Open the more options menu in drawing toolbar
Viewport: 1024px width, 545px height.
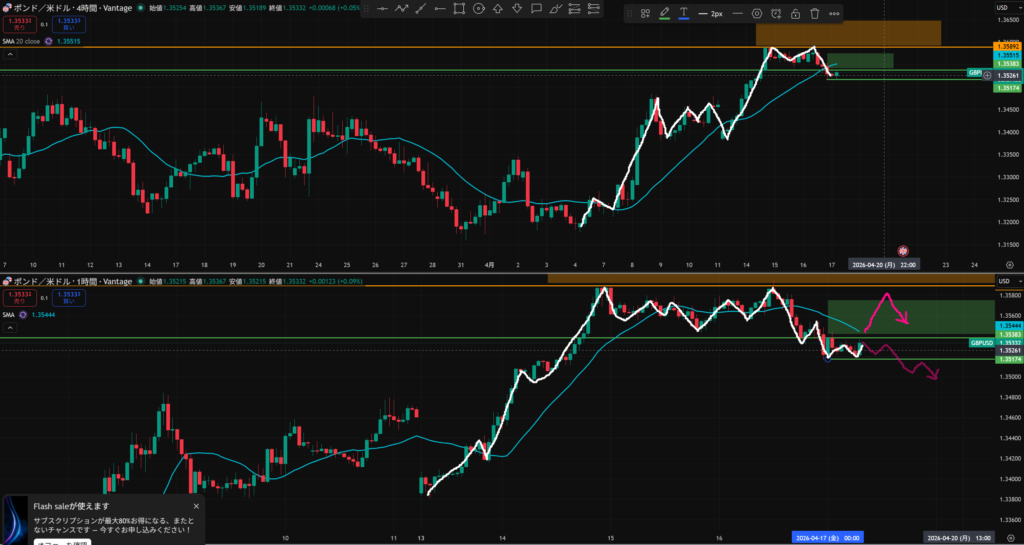pos(834,14)
